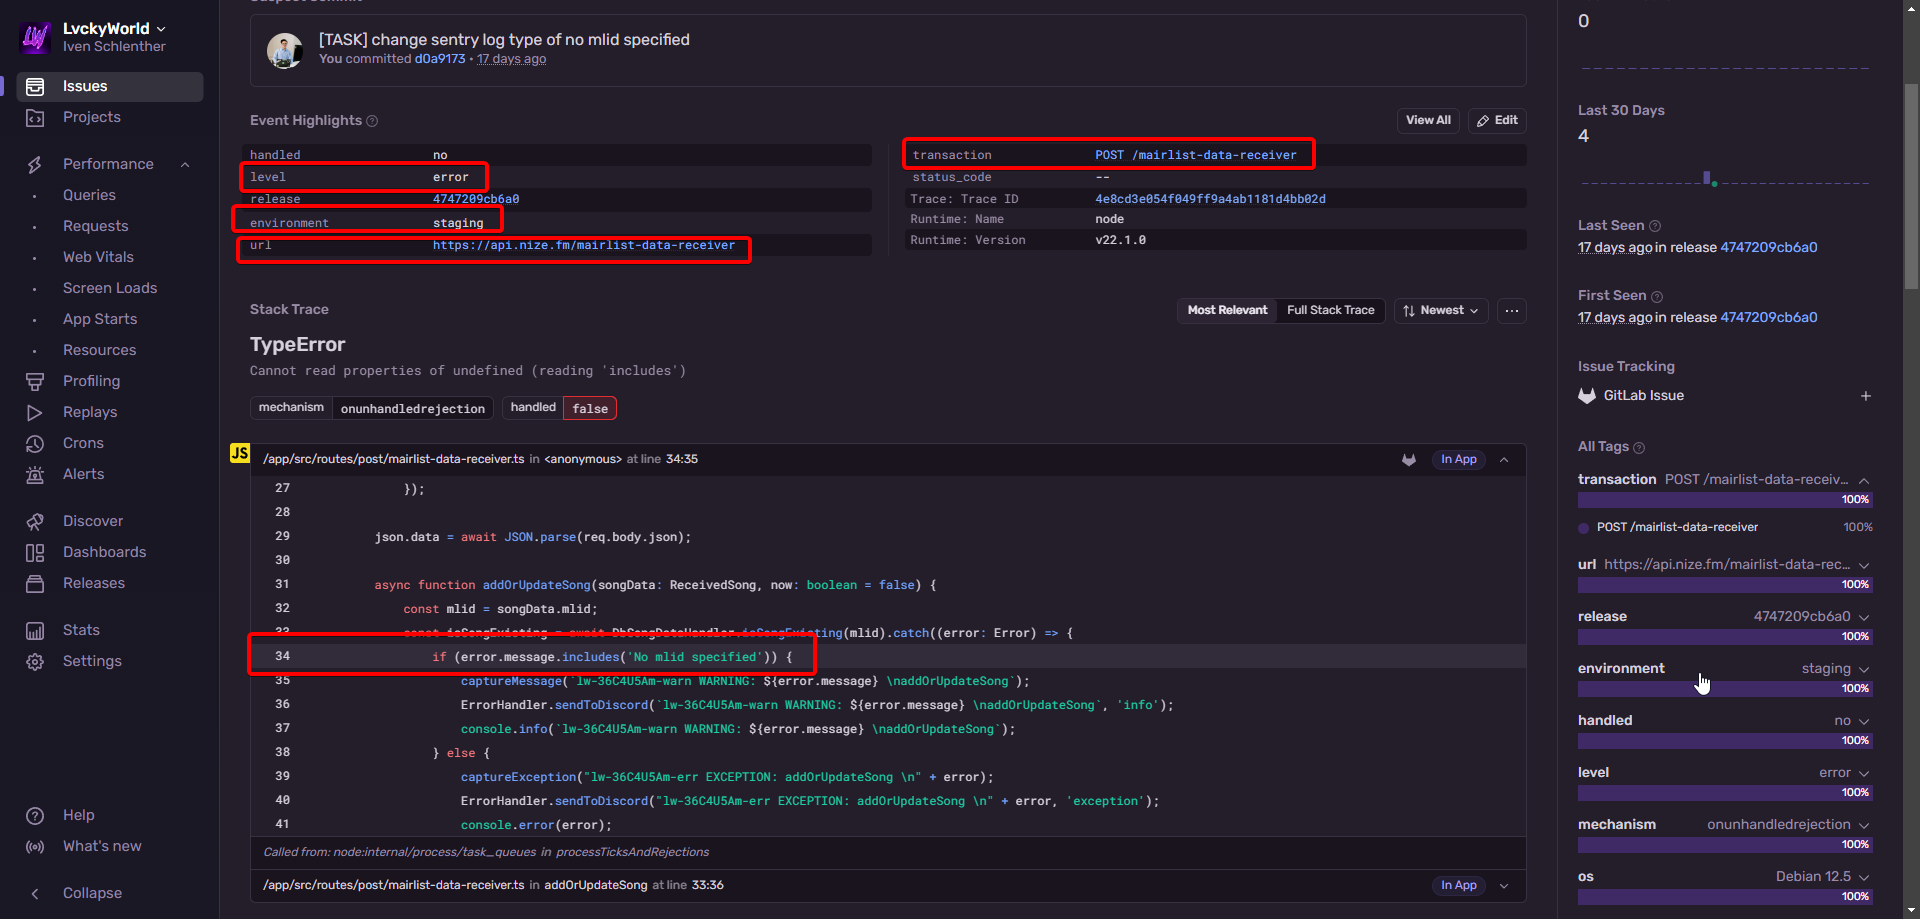Screen dimensions: 1920x919
Task: Open the Profiling sidebar icon
Action: pos(35,381)
